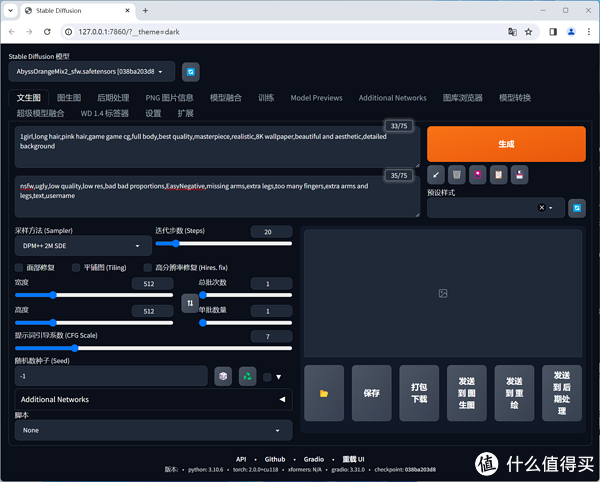Image resolution: width=600 pixels, height=482 pixels.
Task: Click the orange 生成 generate button
Action: (506, 144)
